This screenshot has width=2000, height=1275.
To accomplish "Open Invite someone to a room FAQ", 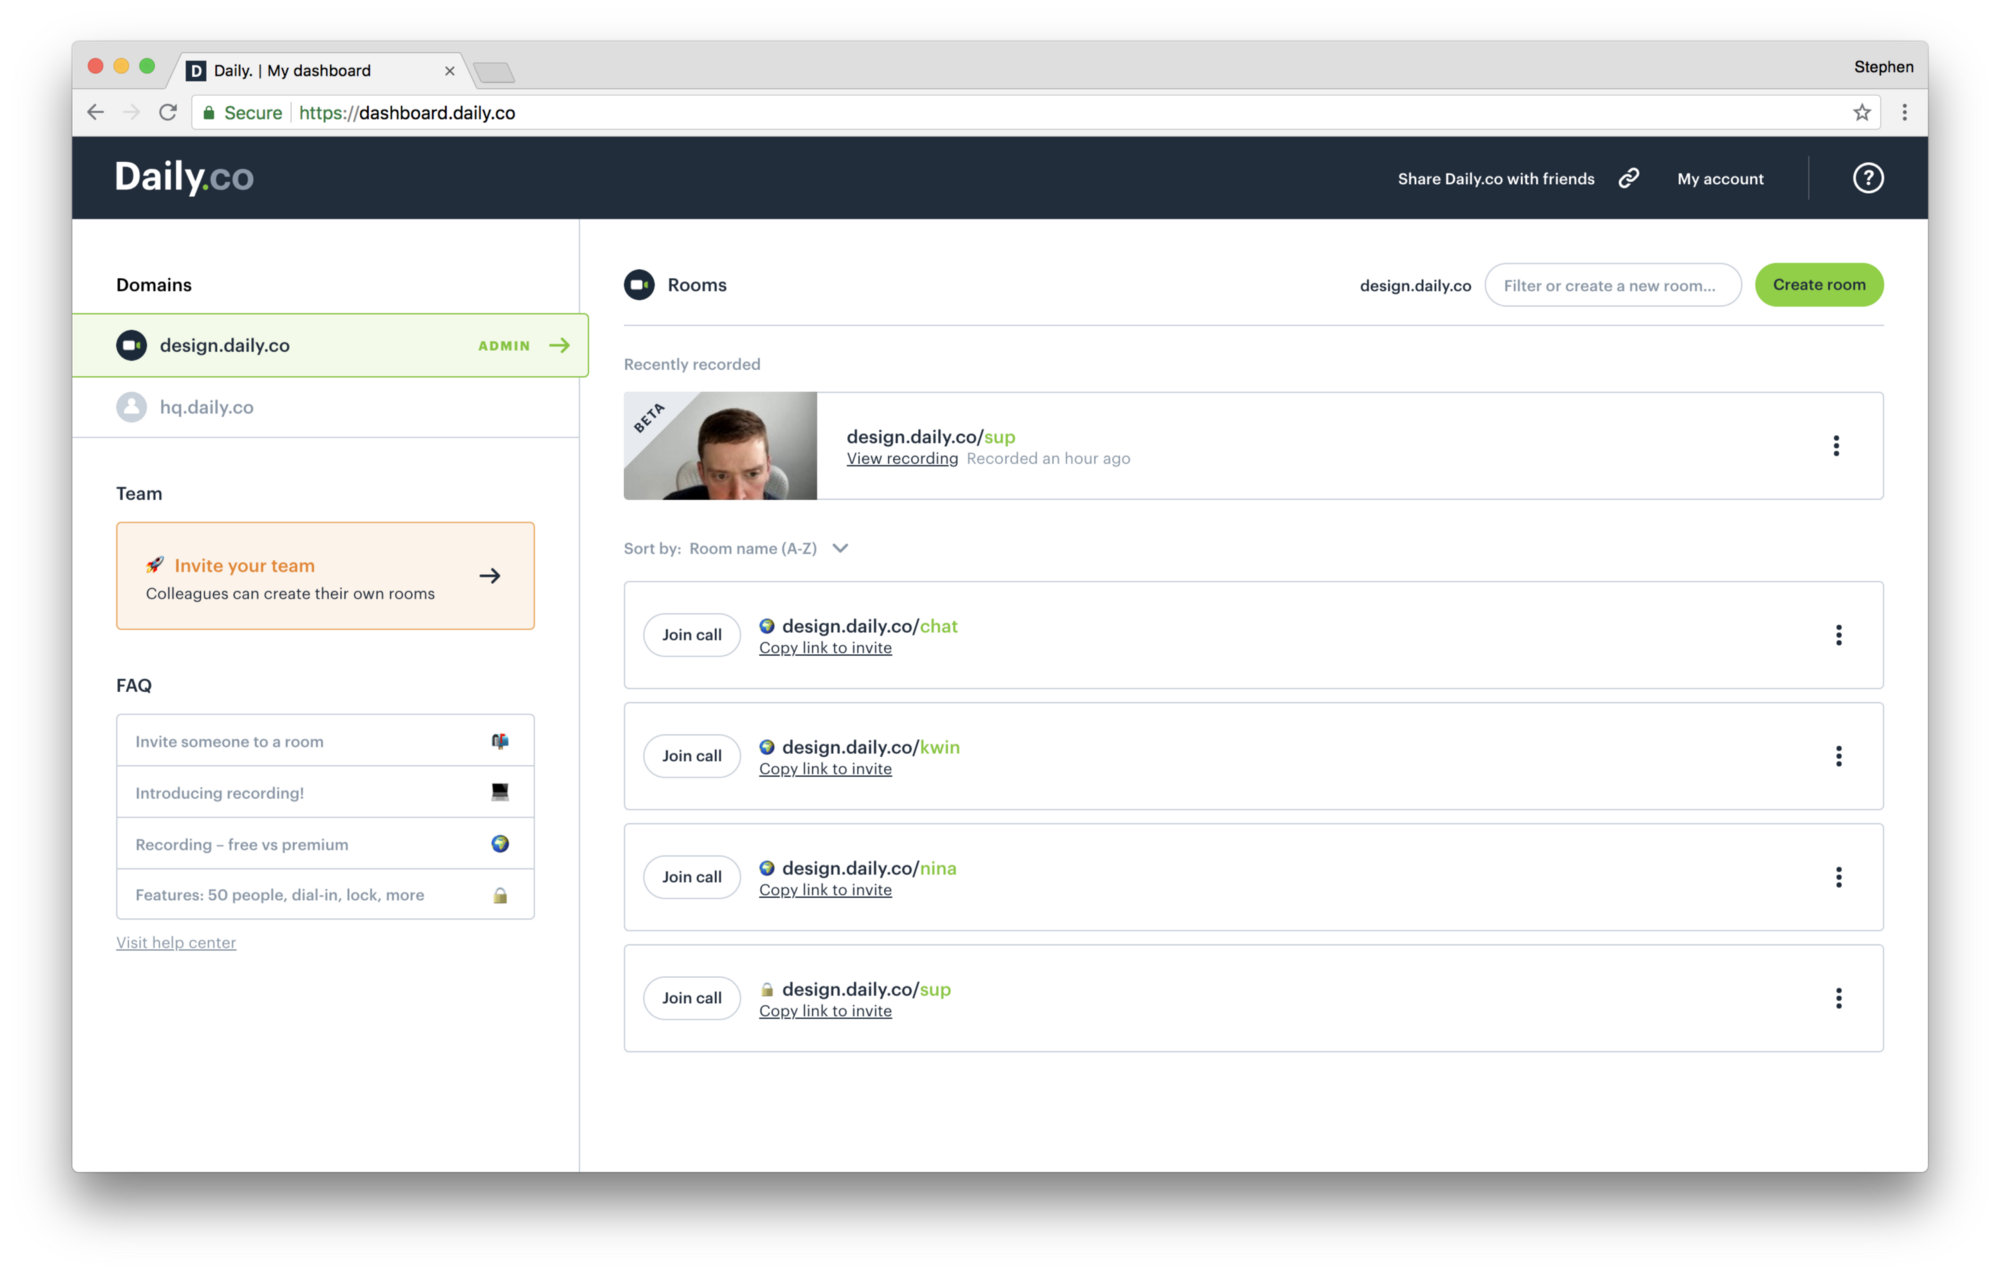I will pyautogui.click(x=325, y=741).
